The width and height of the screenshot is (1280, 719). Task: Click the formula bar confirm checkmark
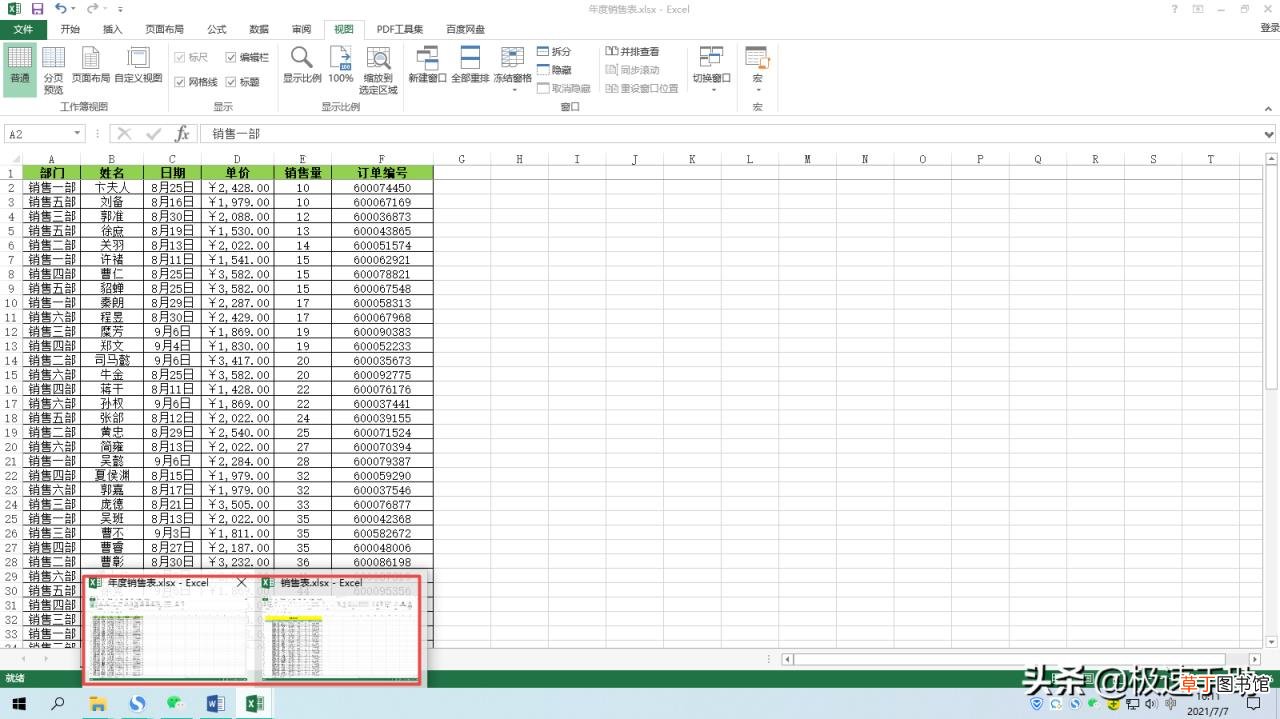(x=153, y=133)
